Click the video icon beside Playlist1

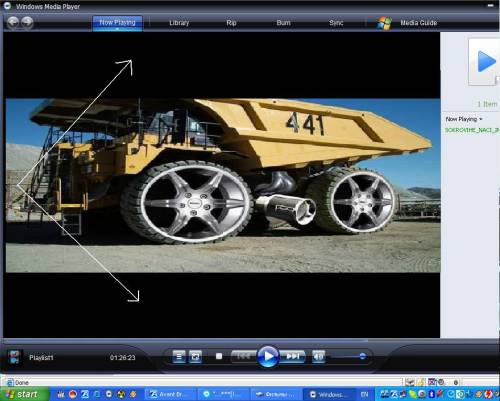click(15, 357)
